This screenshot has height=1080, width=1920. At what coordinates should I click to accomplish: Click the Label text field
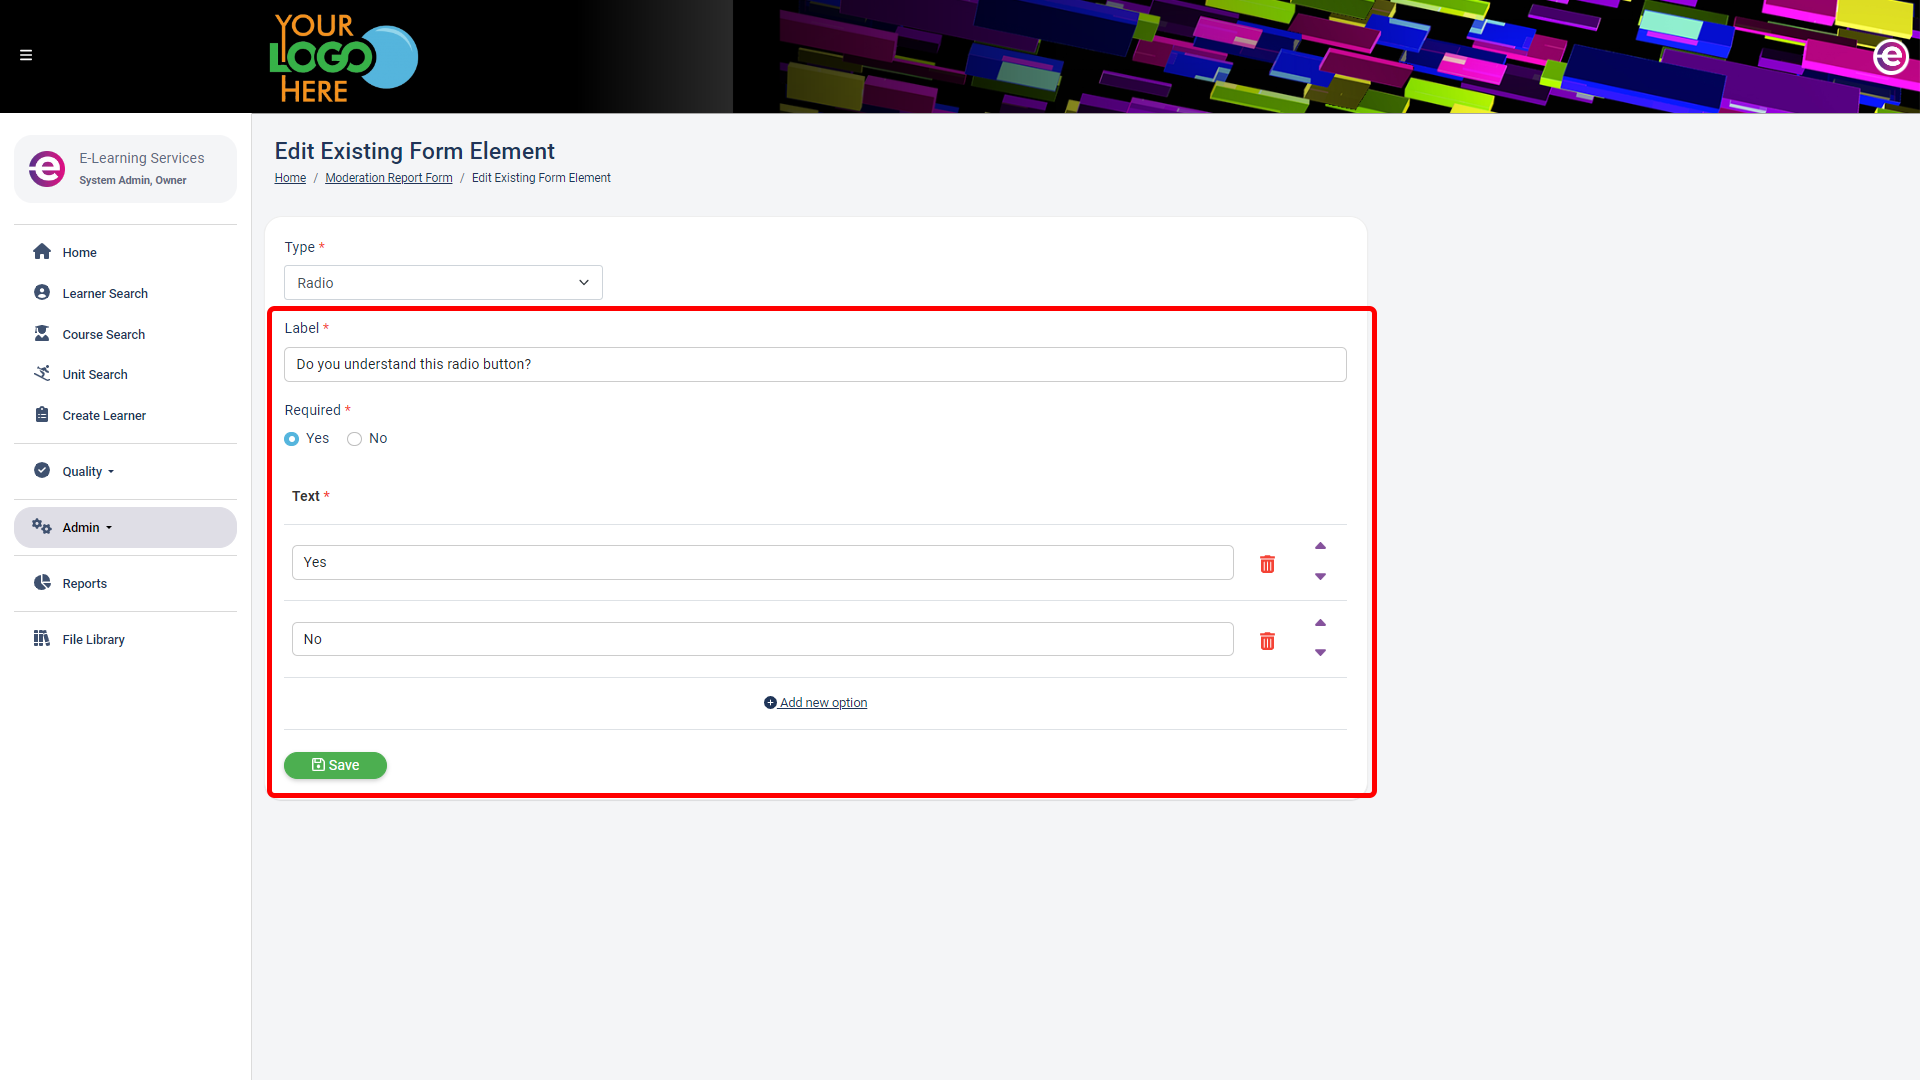pyautogui.click(x=815, y=365)
